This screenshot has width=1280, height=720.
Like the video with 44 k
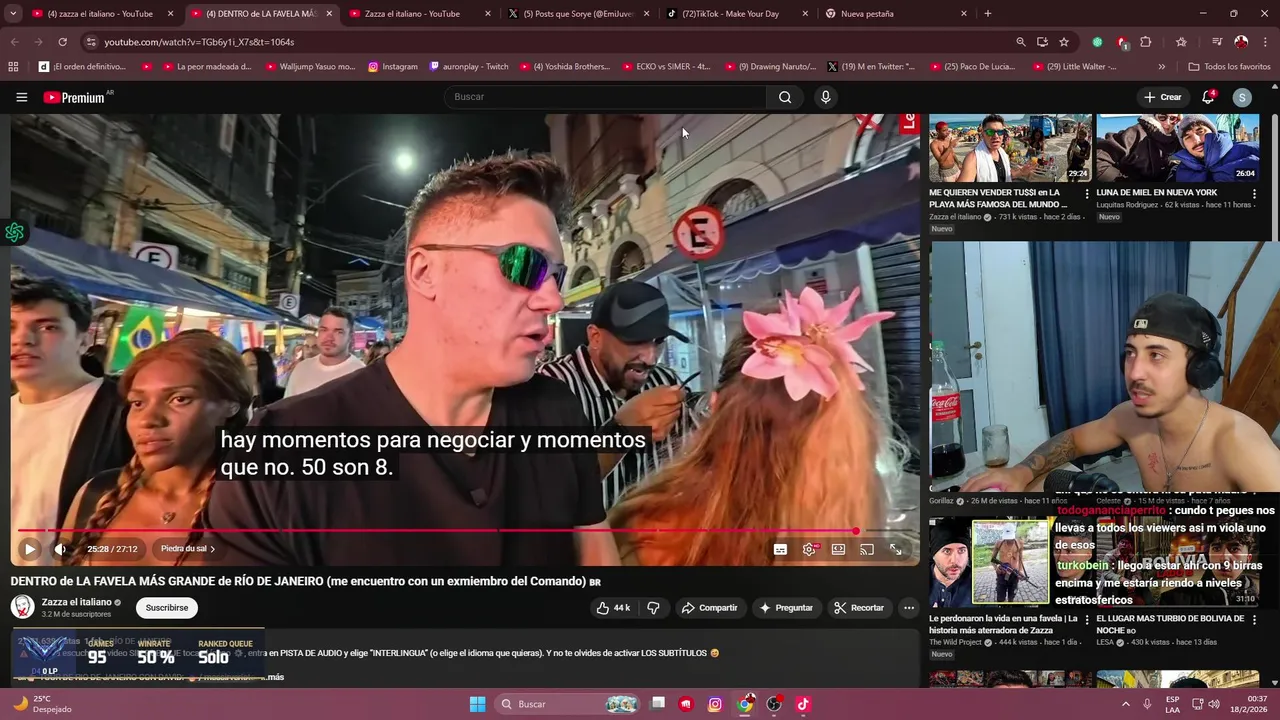tap(613, 608)
